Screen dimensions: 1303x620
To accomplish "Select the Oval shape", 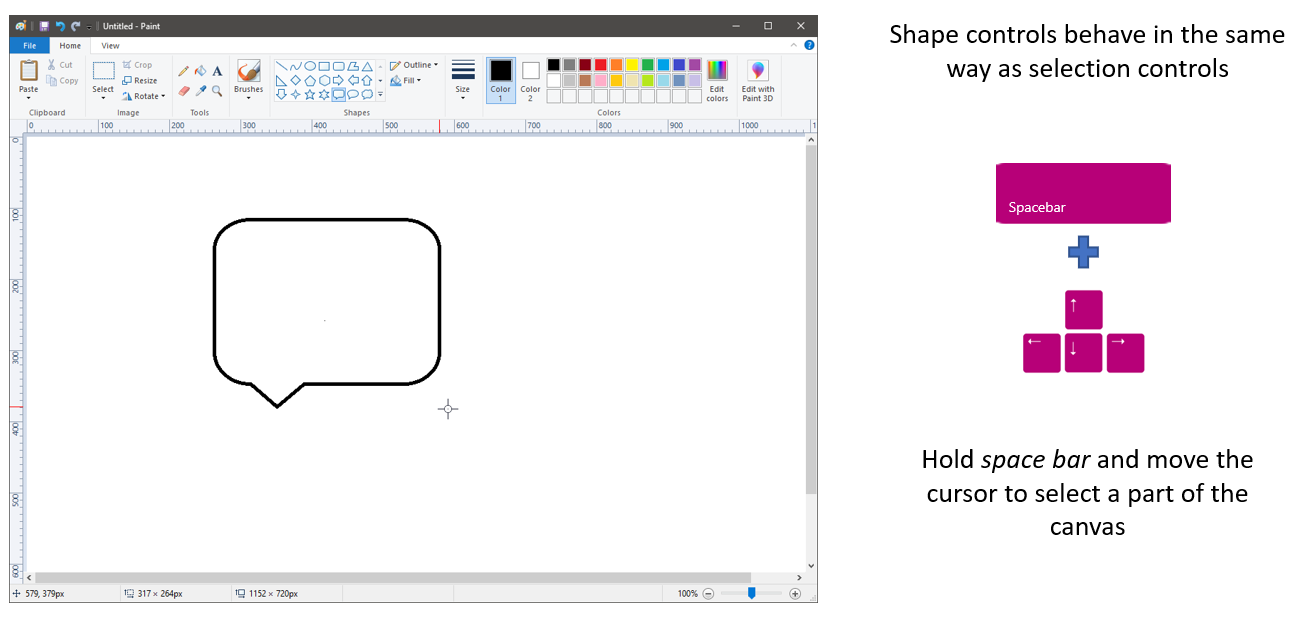I will [x=310, y=66].
